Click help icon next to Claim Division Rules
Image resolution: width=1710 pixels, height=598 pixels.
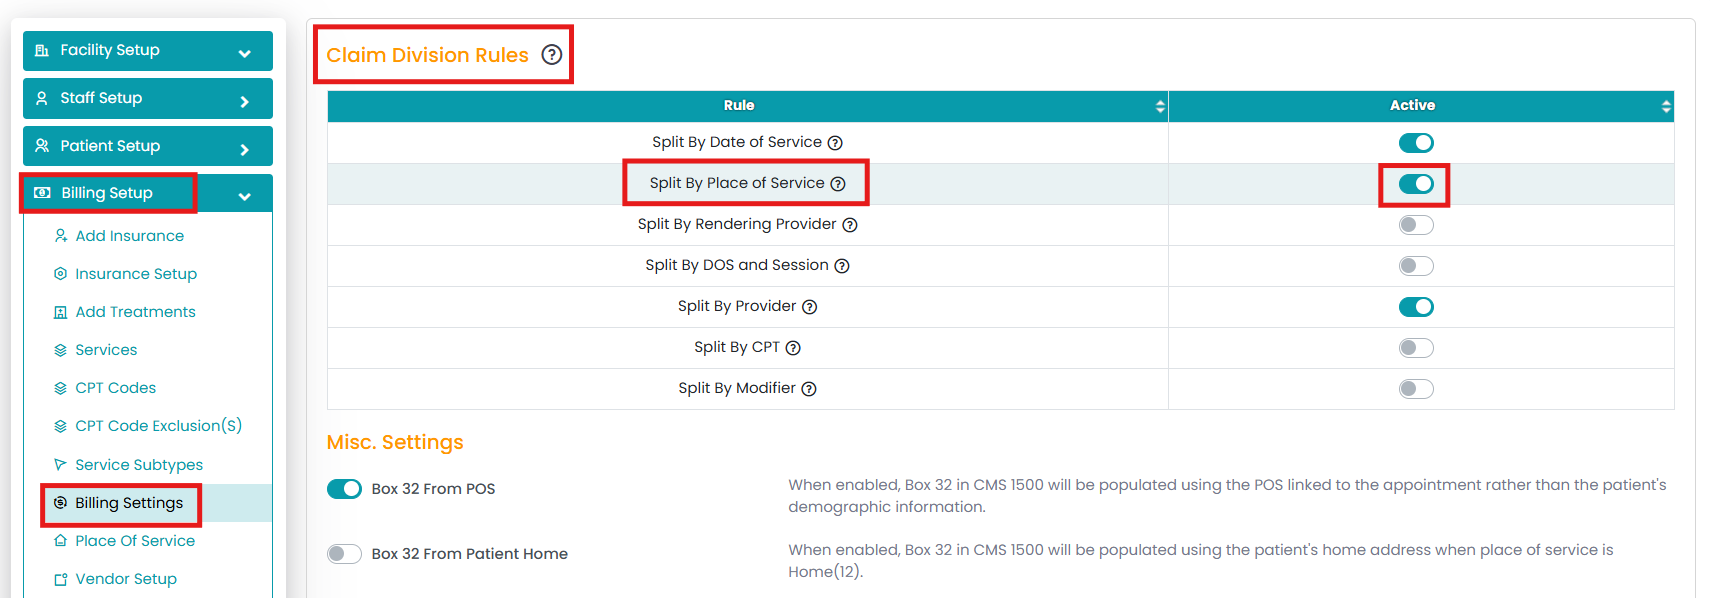pos(552,55)
